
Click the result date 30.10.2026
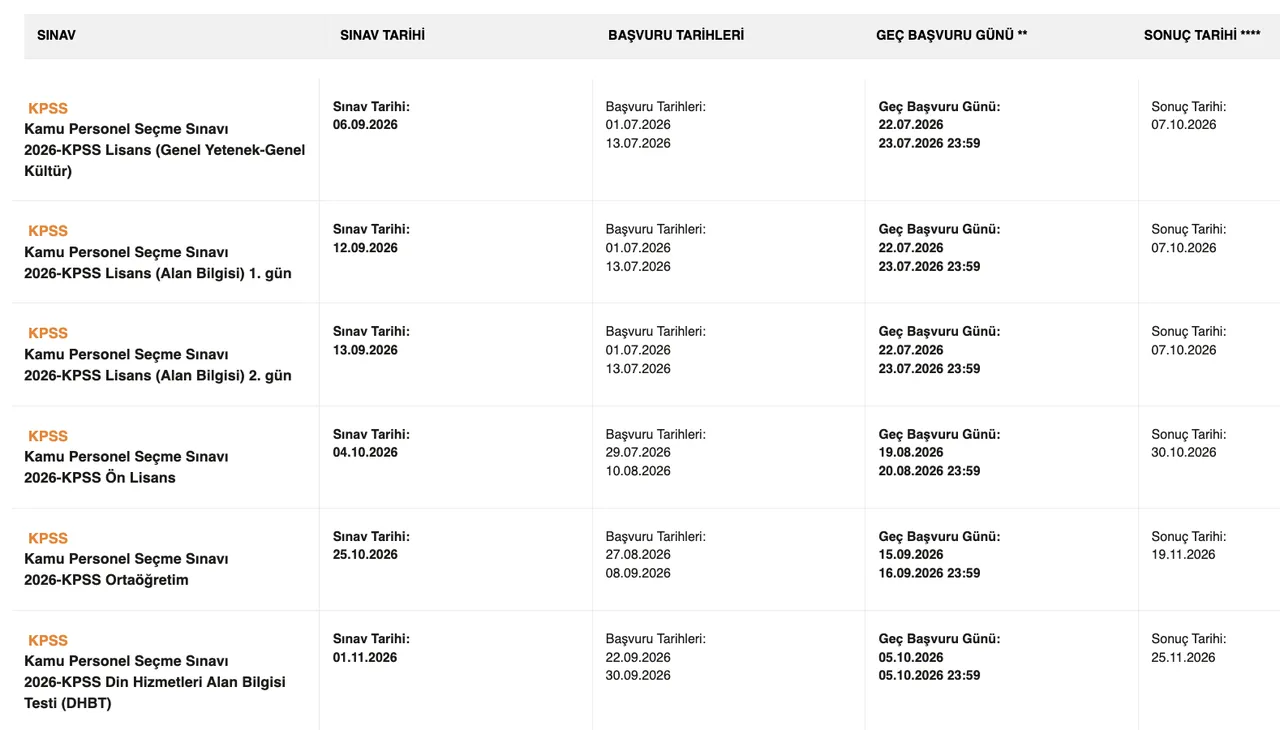pos(1183,452)
